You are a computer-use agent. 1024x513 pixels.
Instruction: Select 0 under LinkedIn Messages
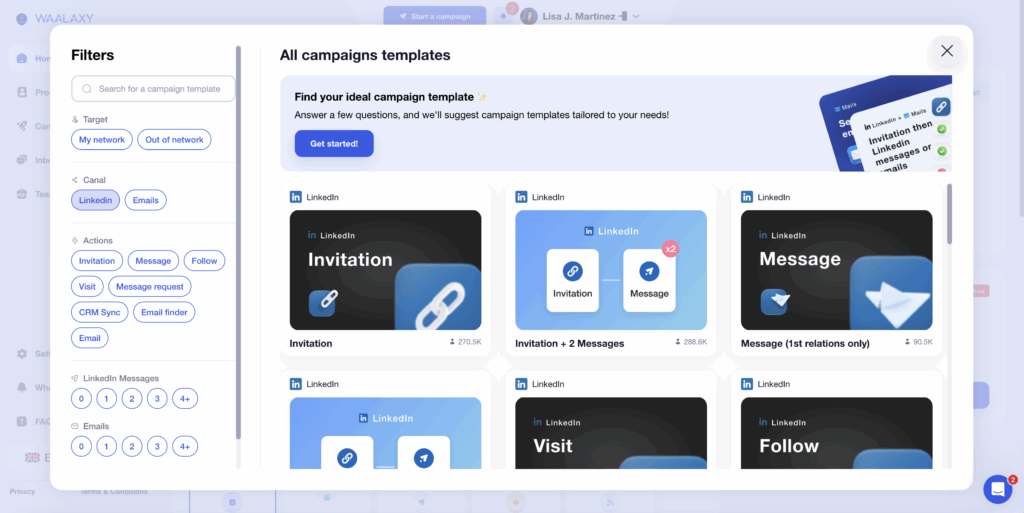pos(81,398)
